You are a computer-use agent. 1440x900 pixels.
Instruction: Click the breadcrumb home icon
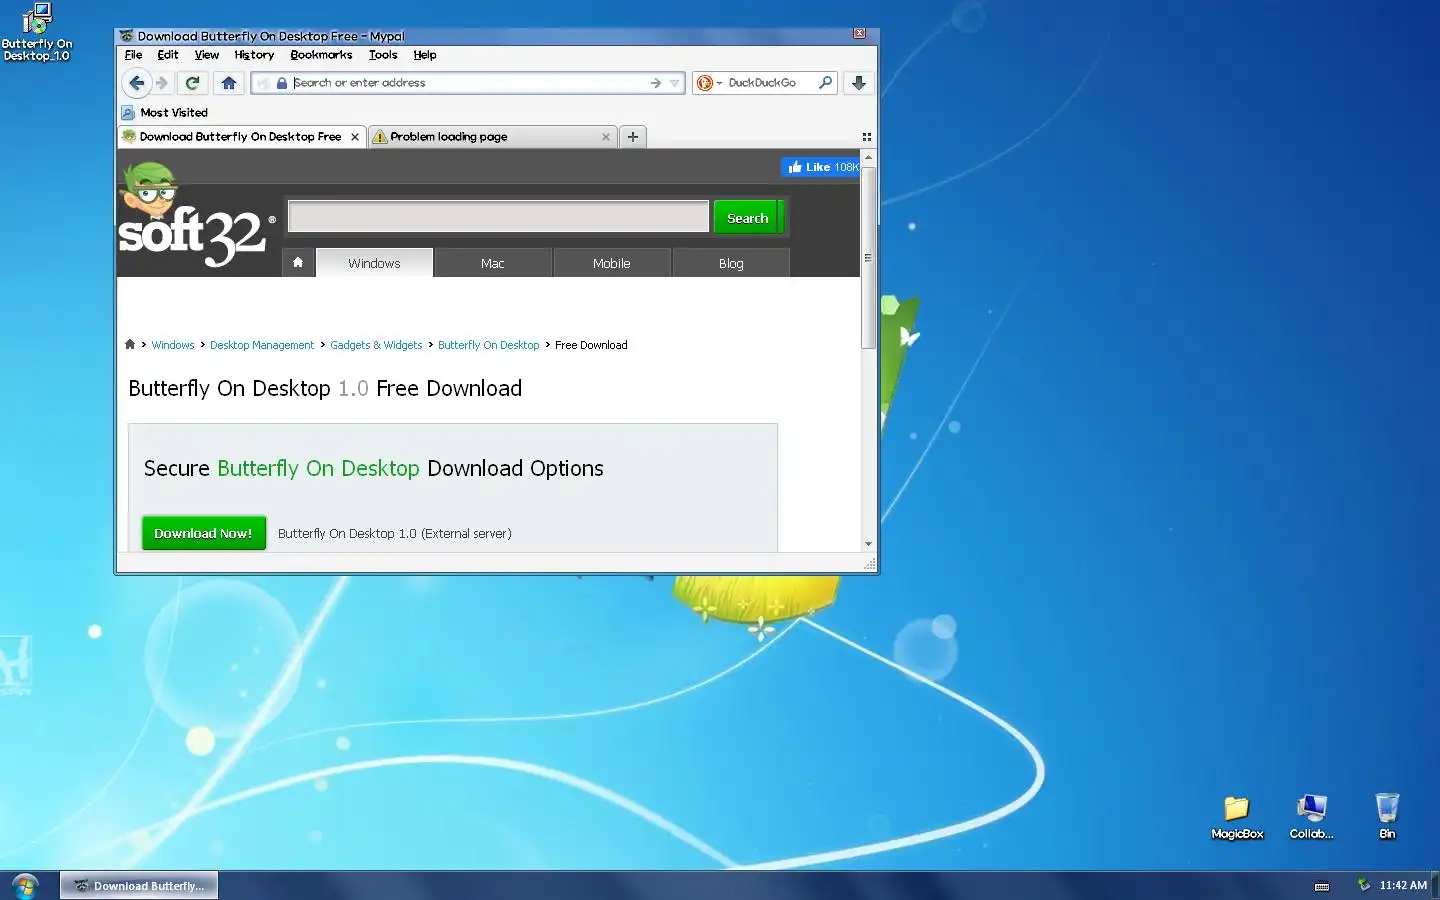pos(130,345)
